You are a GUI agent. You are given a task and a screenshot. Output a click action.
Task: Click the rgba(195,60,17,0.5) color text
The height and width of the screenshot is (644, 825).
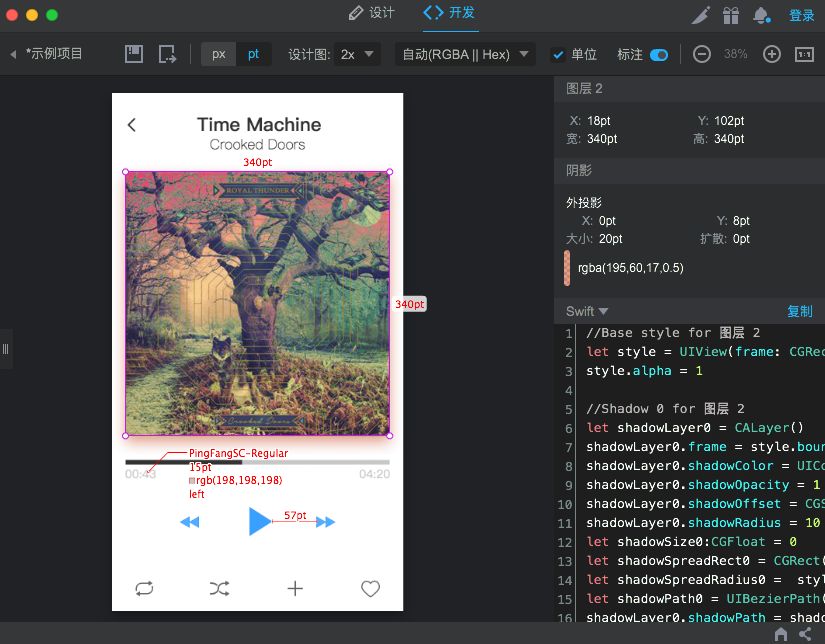630,268
